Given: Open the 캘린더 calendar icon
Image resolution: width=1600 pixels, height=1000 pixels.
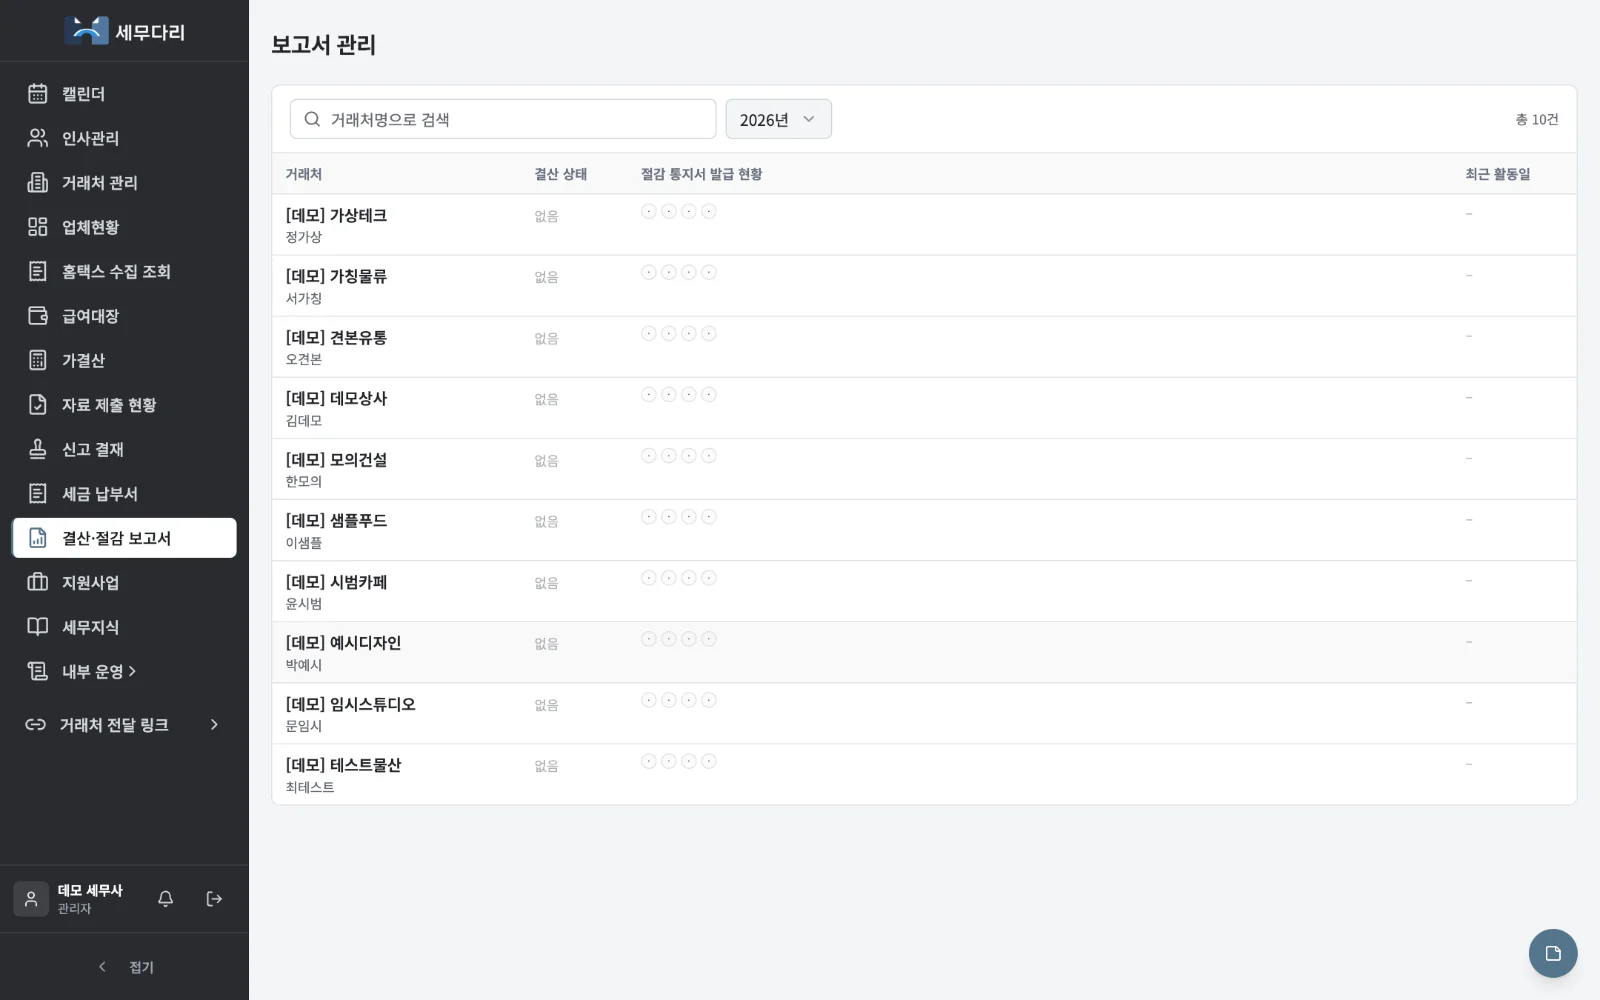Looking at the screenshot, I should coord(38,94).
